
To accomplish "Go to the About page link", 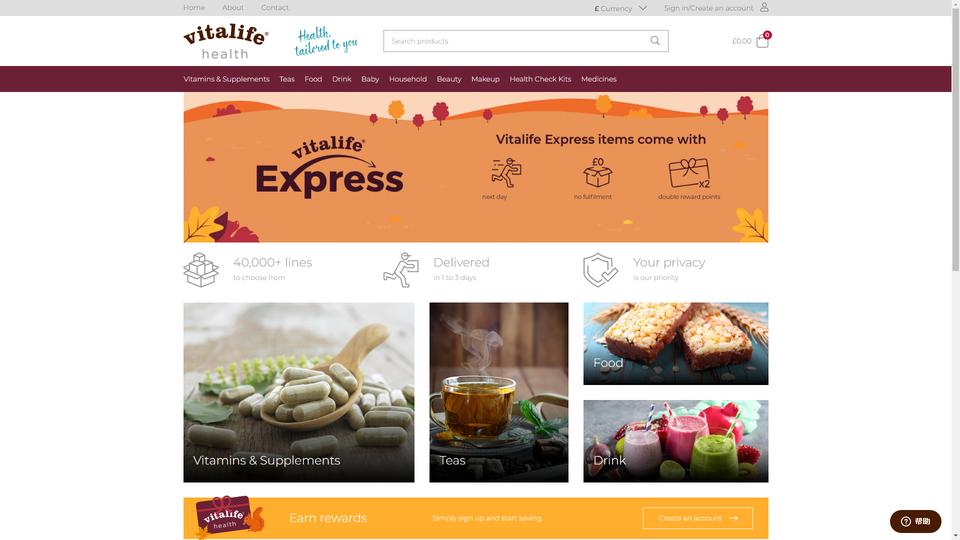I will pos(233,7).
